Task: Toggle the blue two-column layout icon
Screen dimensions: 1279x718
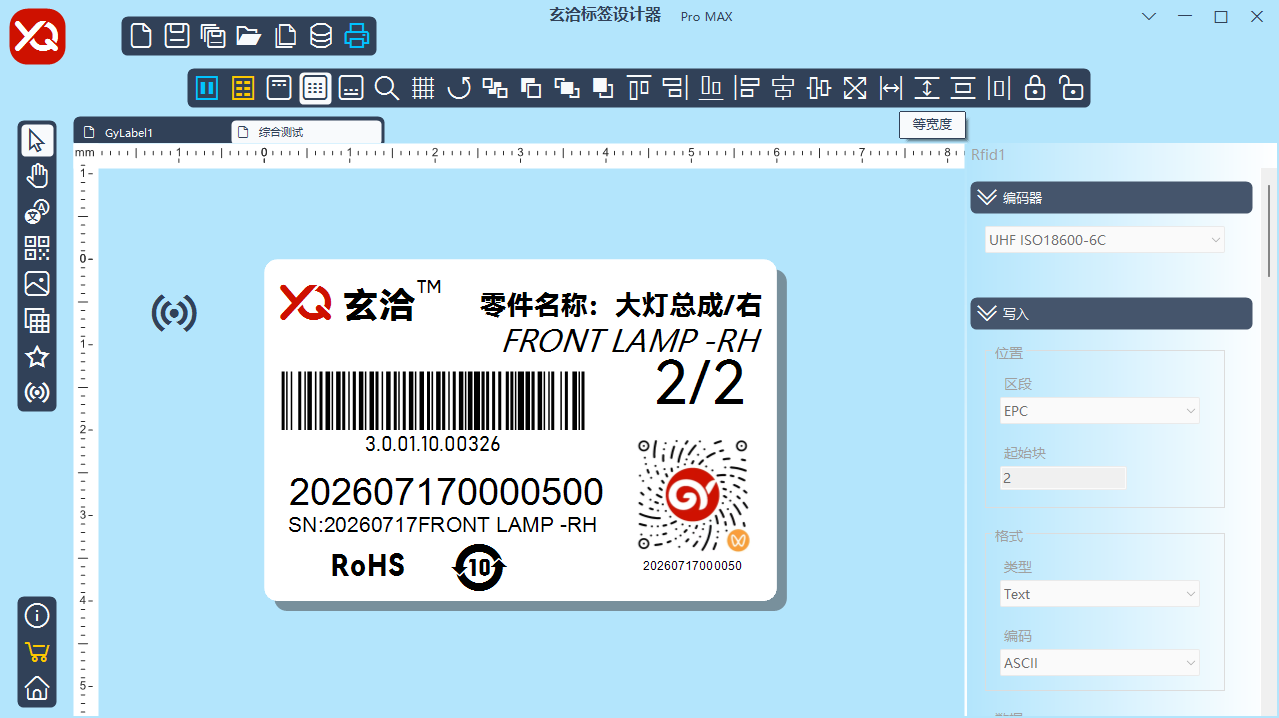Action: coord(207,88)
